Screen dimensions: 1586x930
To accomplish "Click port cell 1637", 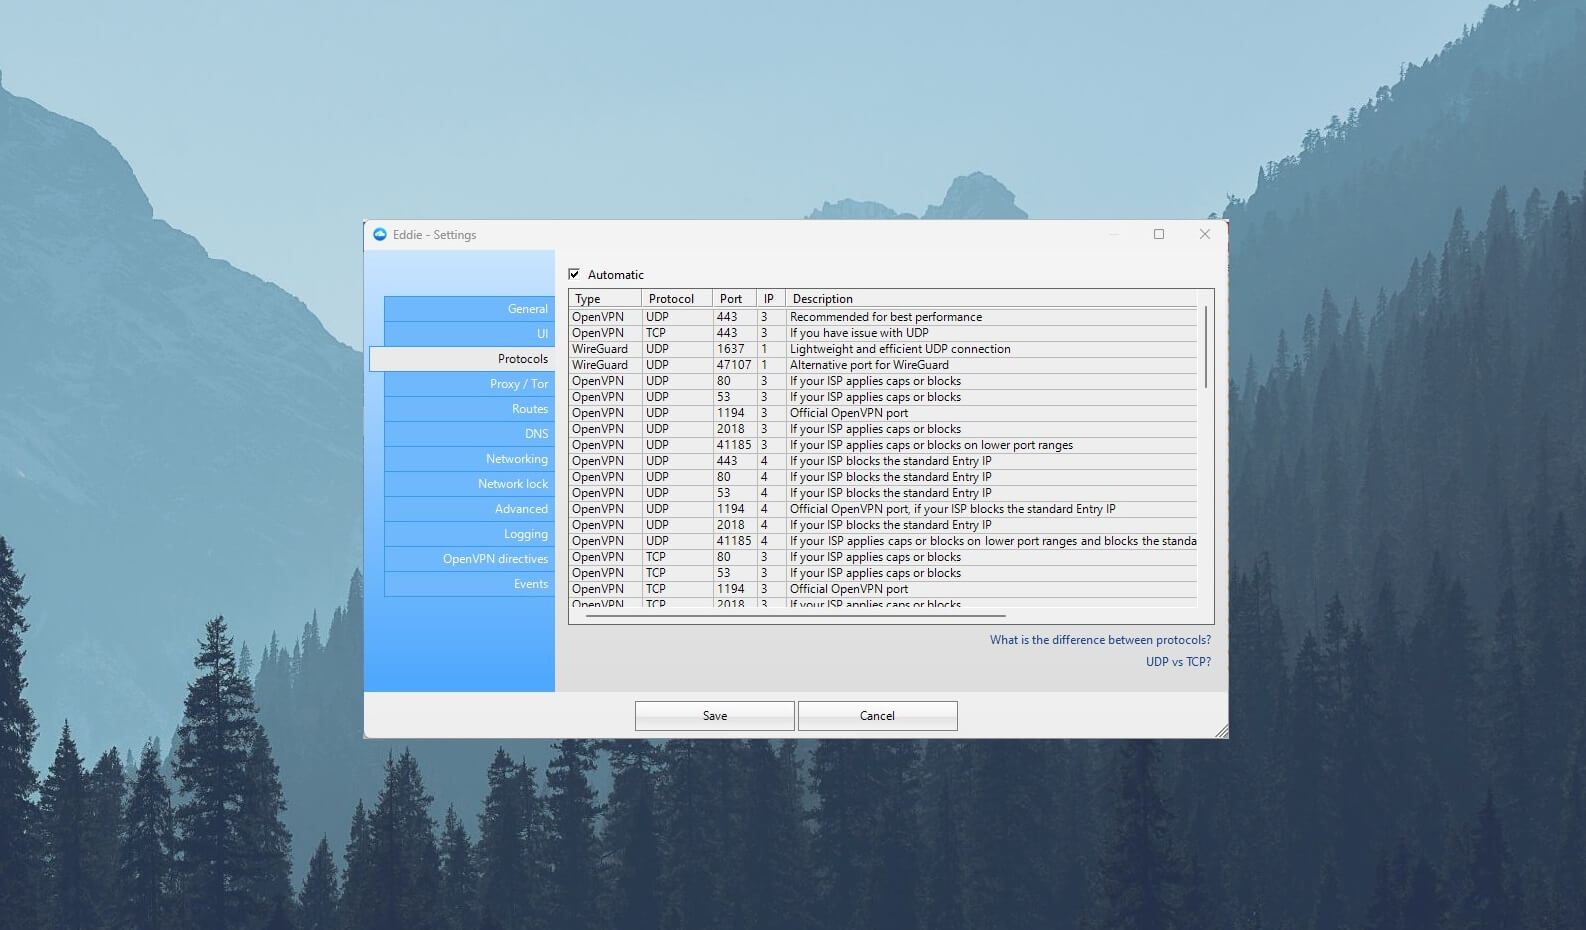I will click(734, 349).
